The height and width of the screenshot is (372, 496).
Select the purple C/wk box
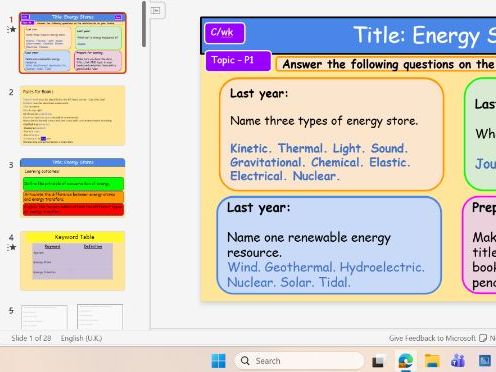click(x=225, y=33)
